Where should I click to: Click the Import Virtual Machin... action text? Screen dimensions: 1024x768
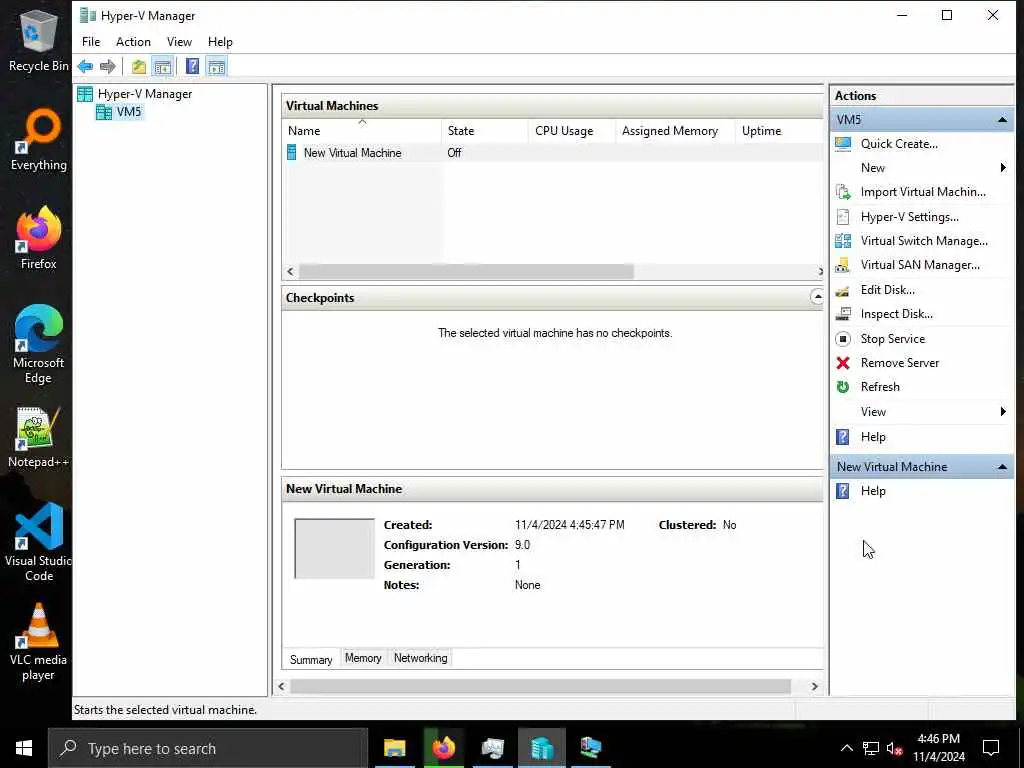pyautogui.click(x=923, y=192)
